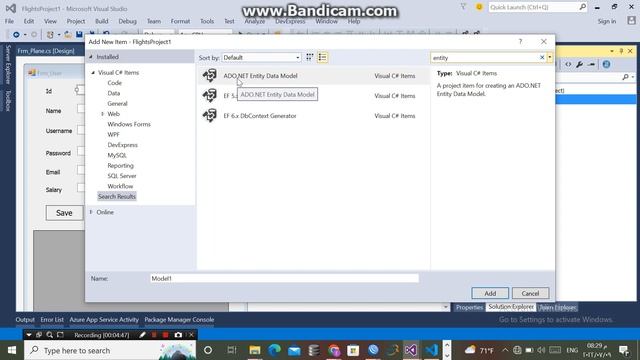Click the navigate backward toolbar icon

click(16, 35)
